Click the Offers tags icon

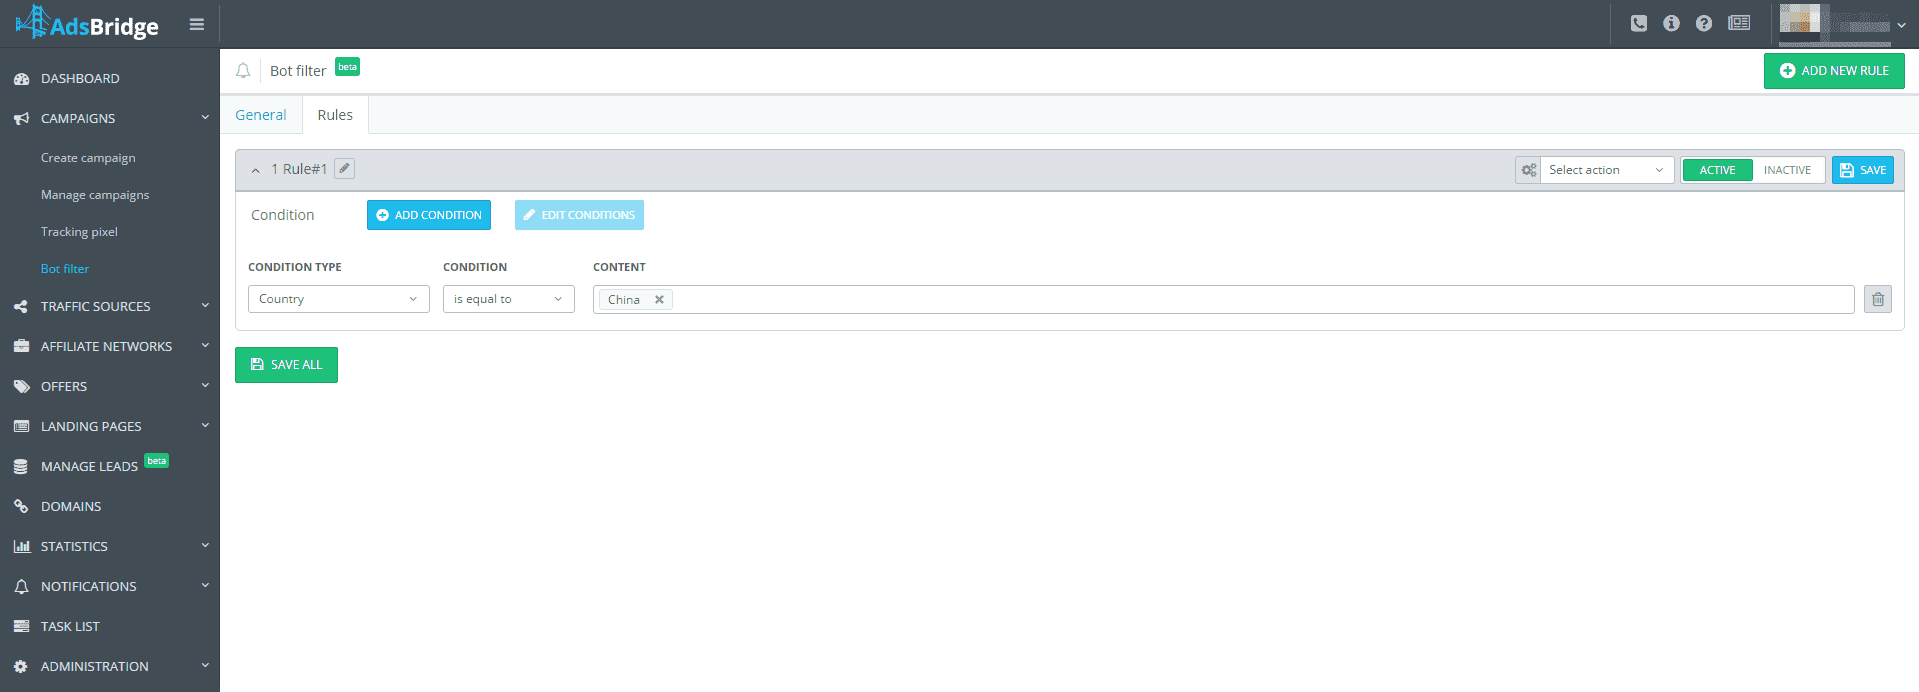(x=21, y=387)
